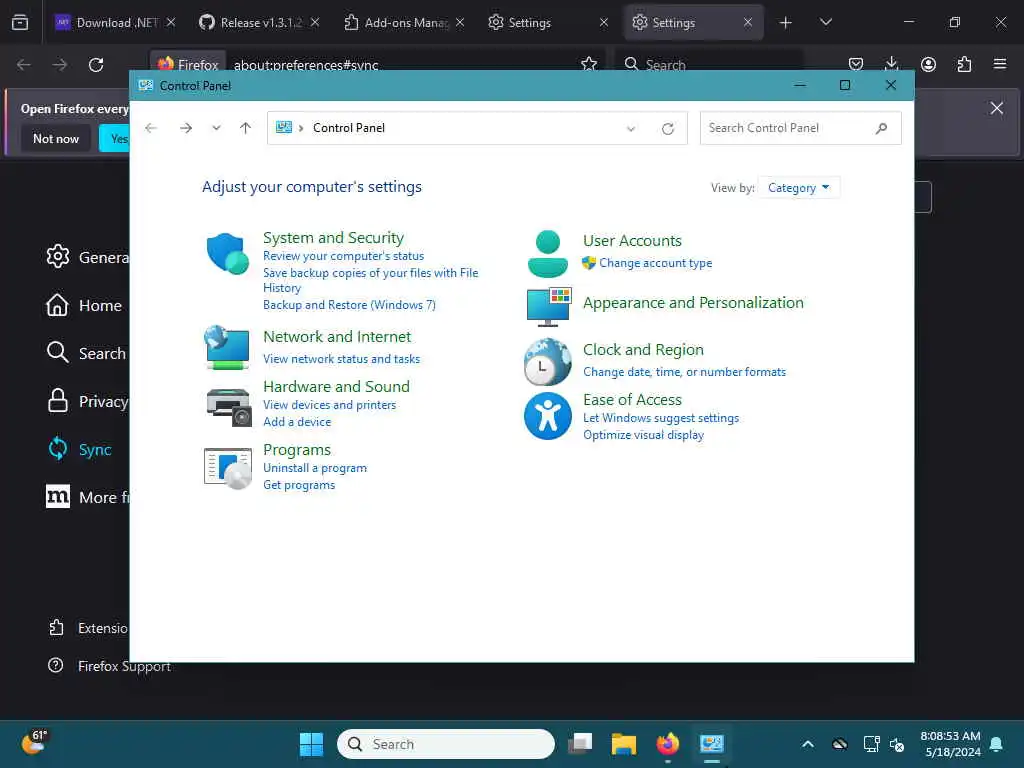Screen dimensions: 1024x768
Task: Open the Network and Internet globe icon
Action: click(x=227, y=347)
